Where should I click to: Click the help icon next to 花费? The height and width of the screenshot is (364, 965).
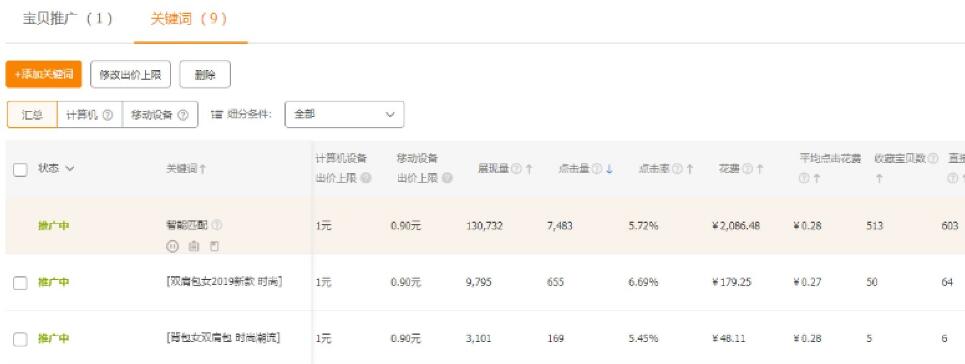point(747,169)
